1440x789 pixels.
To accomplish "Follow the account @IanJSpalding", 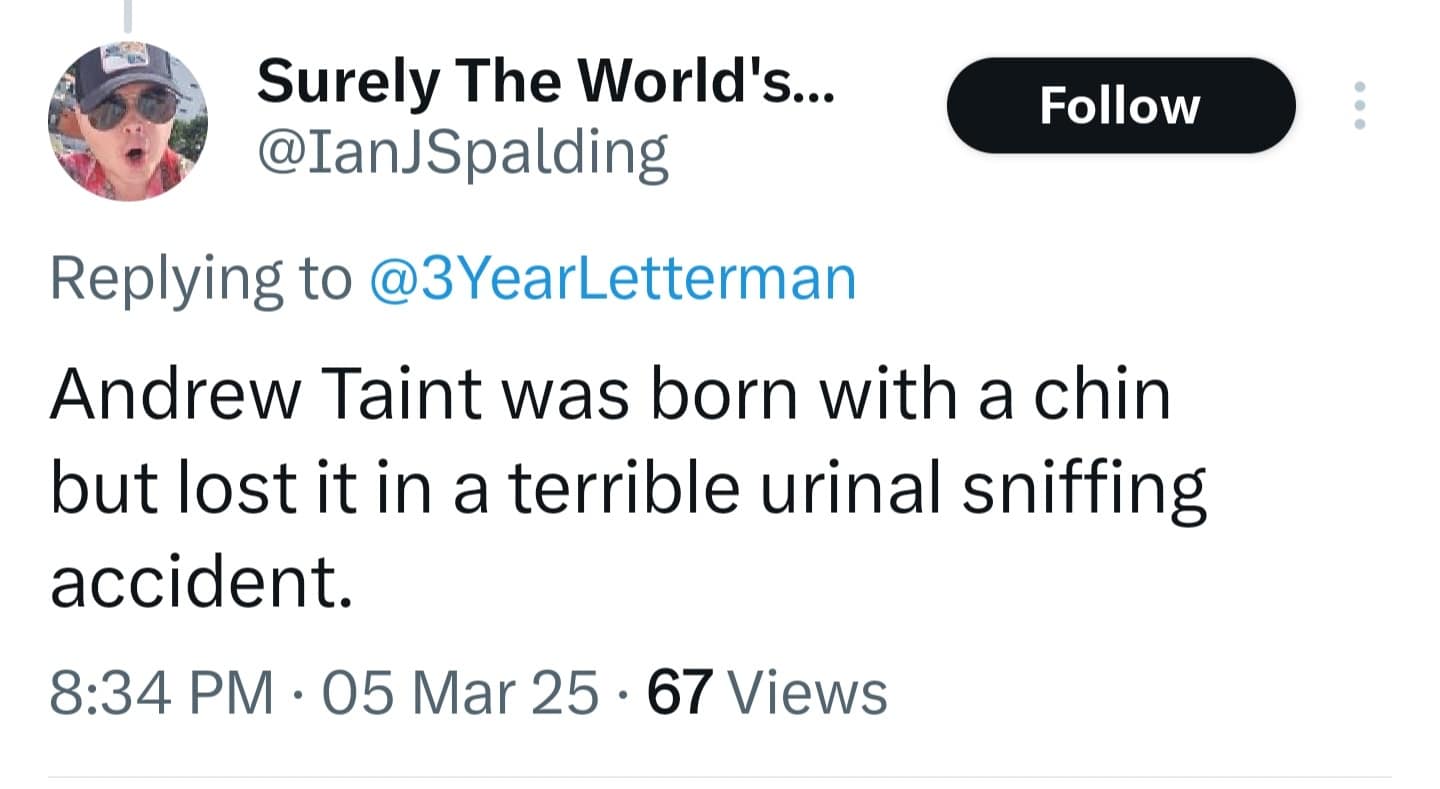I will click(1119, 105).
